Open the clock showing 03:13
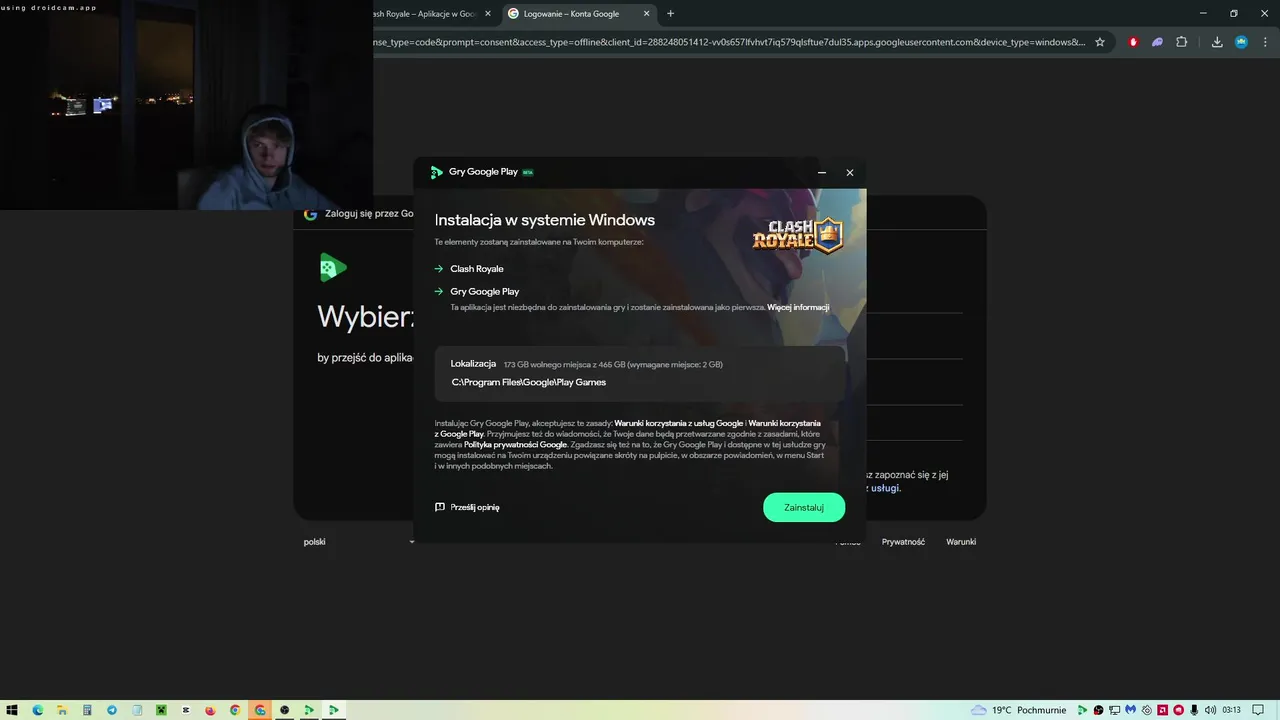Image resolution: width=1280 pixels, height=720 pixels. (x=1231, y=710)
